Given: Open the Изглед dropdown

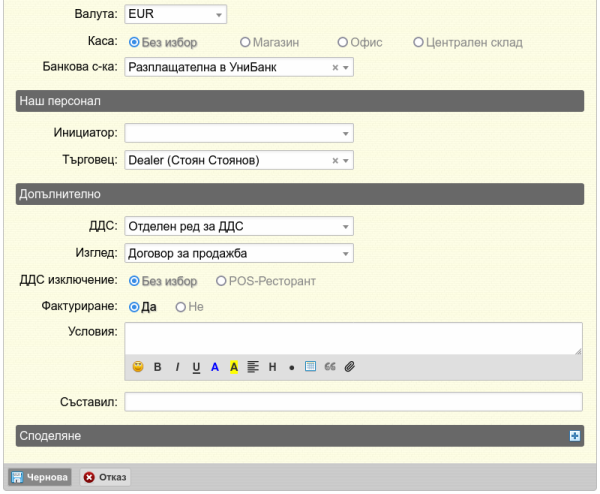Looking at the screenshot, I should click(239, 253).
